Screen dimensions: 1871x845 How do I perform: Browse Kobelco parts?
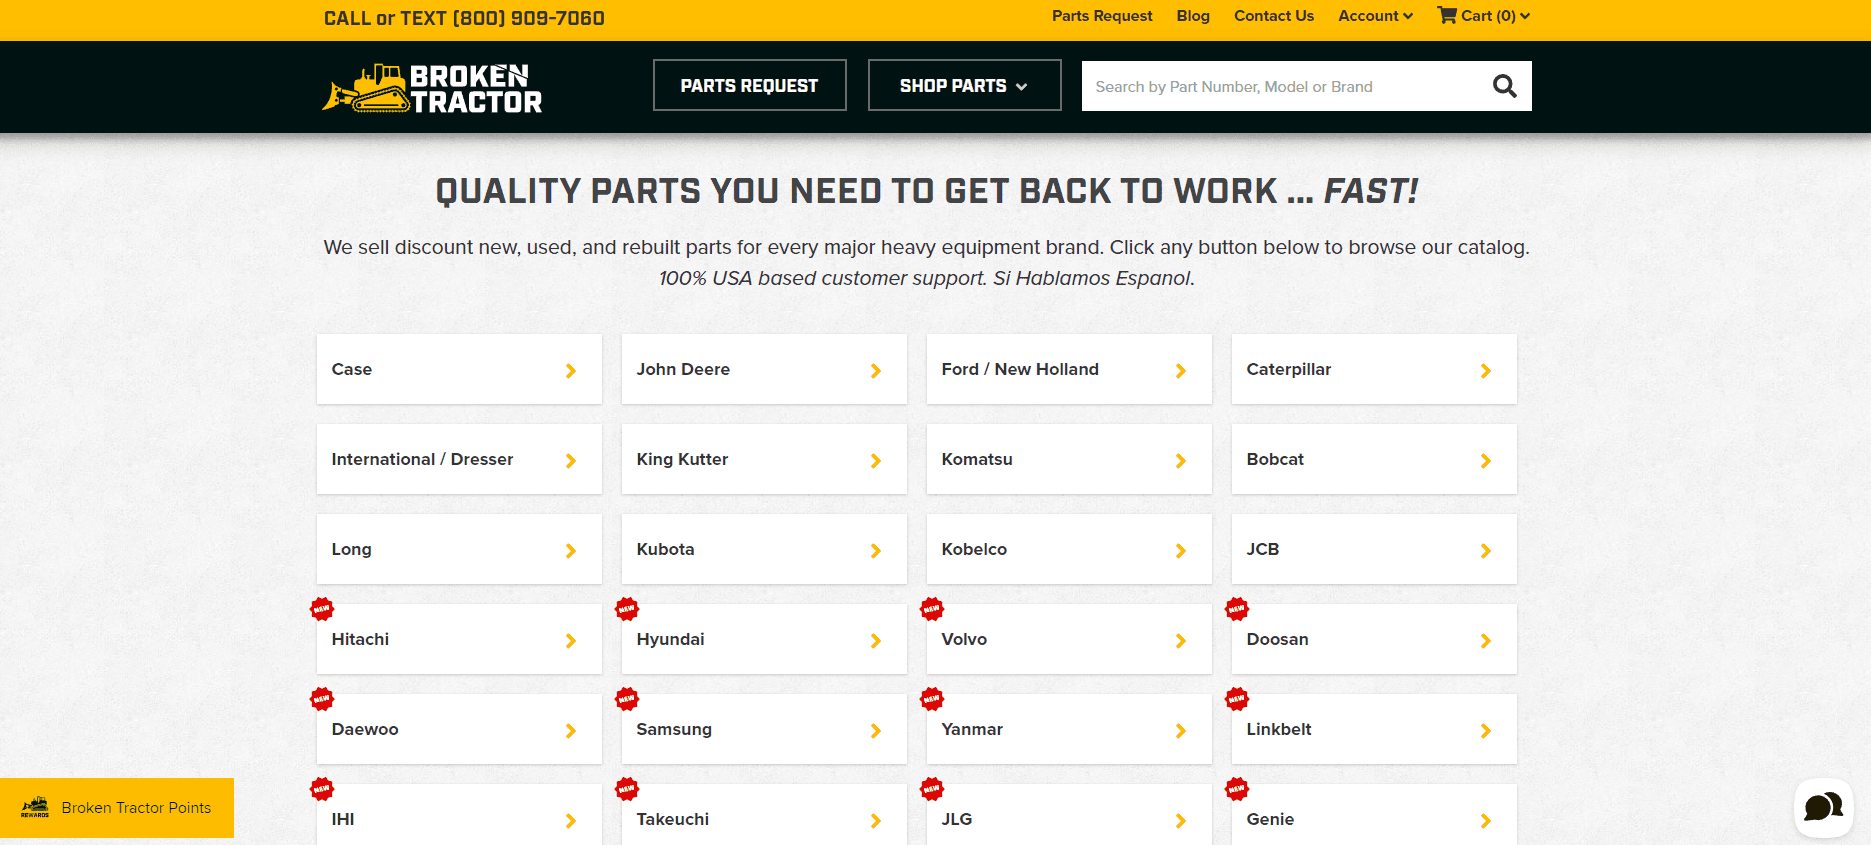[x=1069, y=549]
